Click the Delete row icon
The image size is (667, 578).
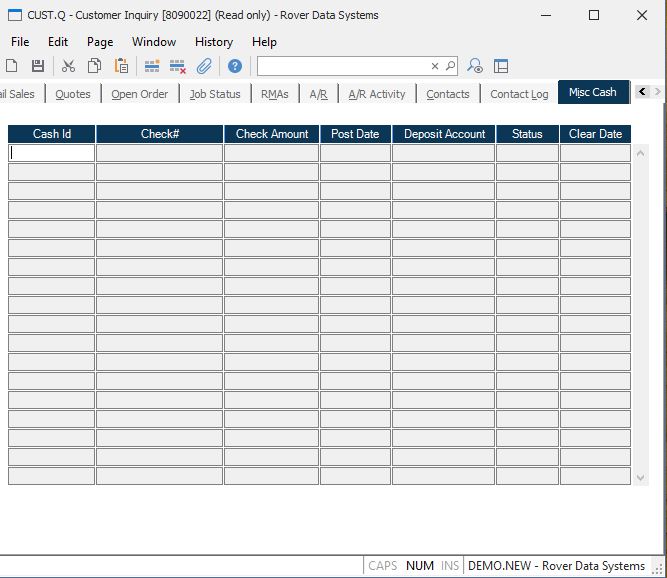click(178, 66)
